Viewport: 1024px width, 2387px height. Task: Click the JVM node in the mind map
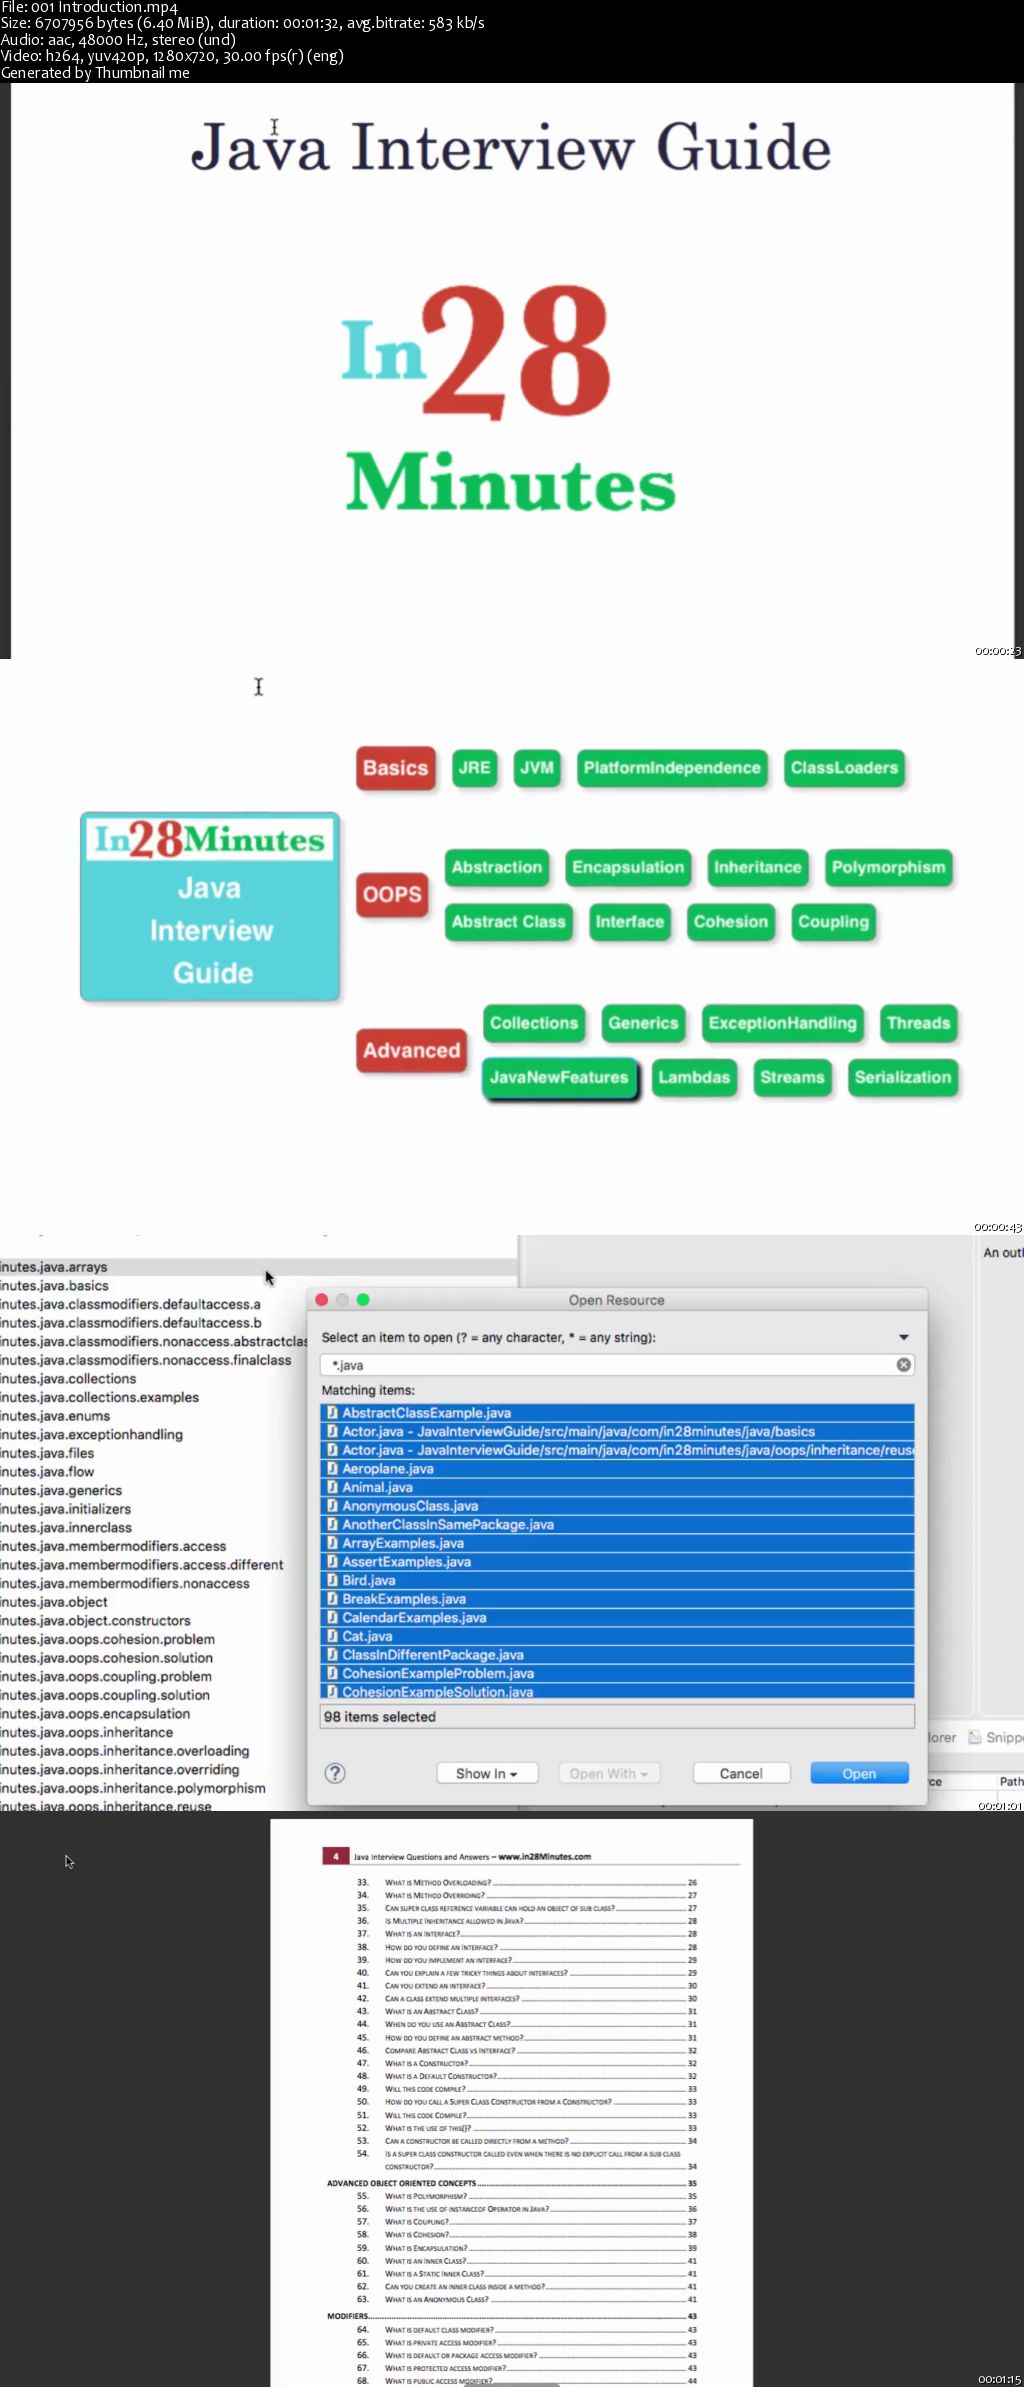pos(537,768)
